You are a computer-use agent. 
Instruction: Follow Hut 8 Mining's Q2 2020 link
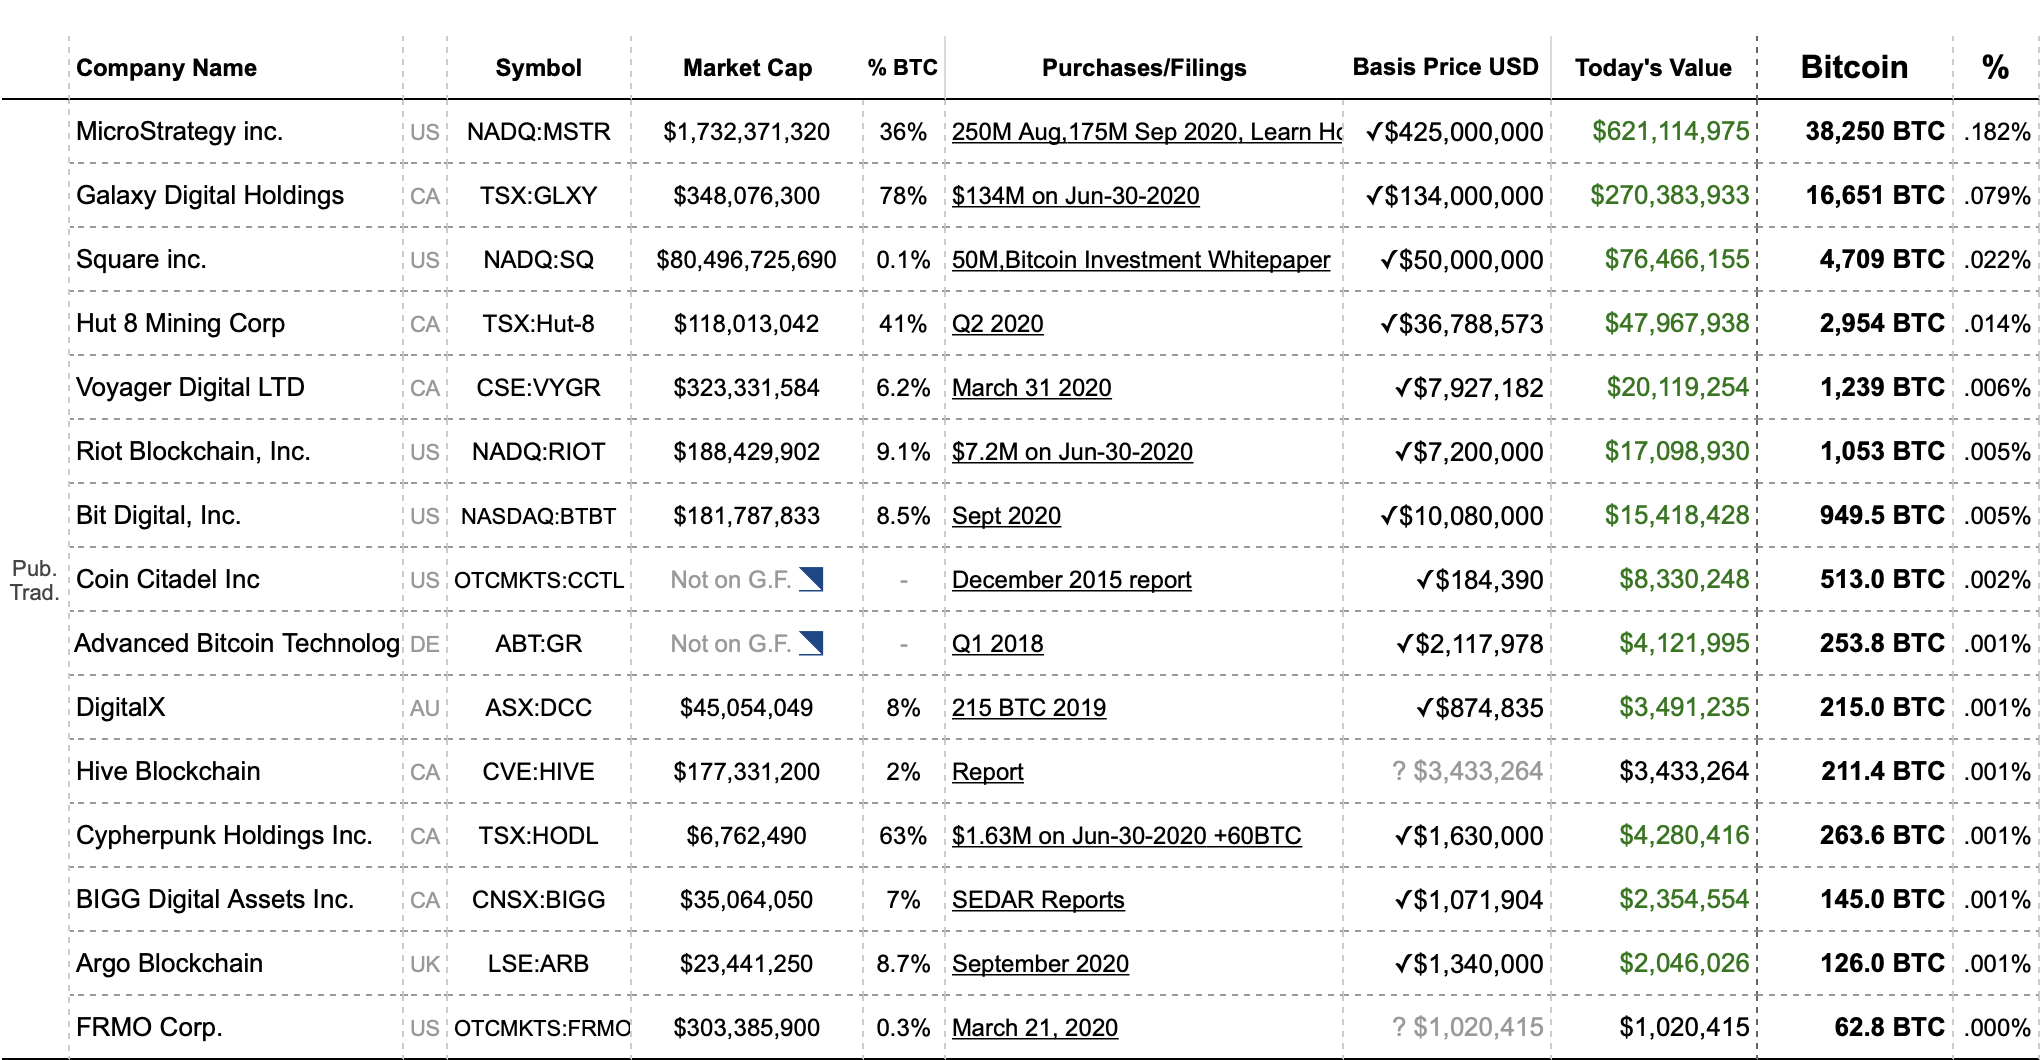(997, 324)
